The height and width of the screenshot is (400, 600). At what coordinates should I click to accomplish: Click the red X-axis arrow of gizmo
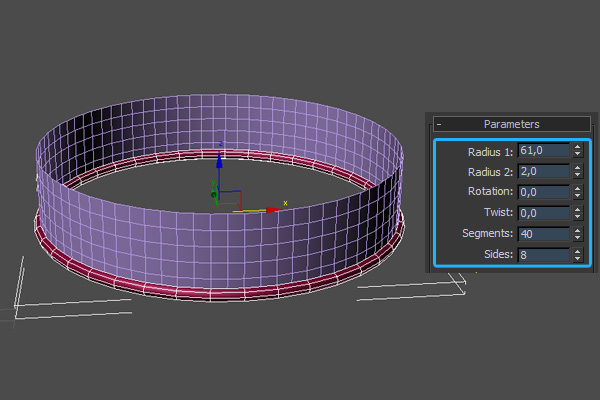[x=271, y=210]
